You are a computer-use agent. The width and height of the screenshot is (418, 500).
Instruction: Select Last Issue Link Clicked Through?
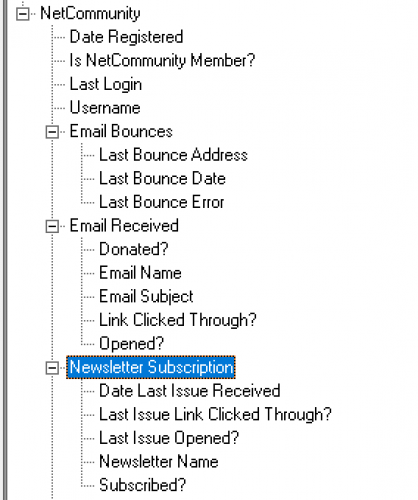pos(215,414)
